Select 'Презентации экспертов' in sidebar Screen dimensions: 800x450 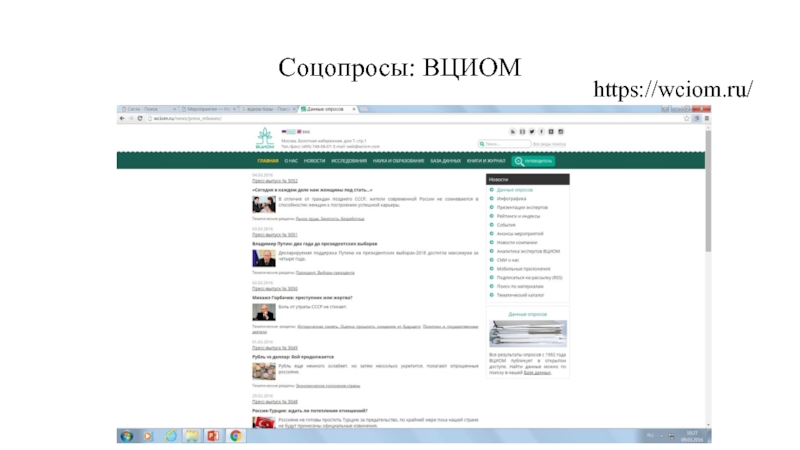click(x=522, y=208)
